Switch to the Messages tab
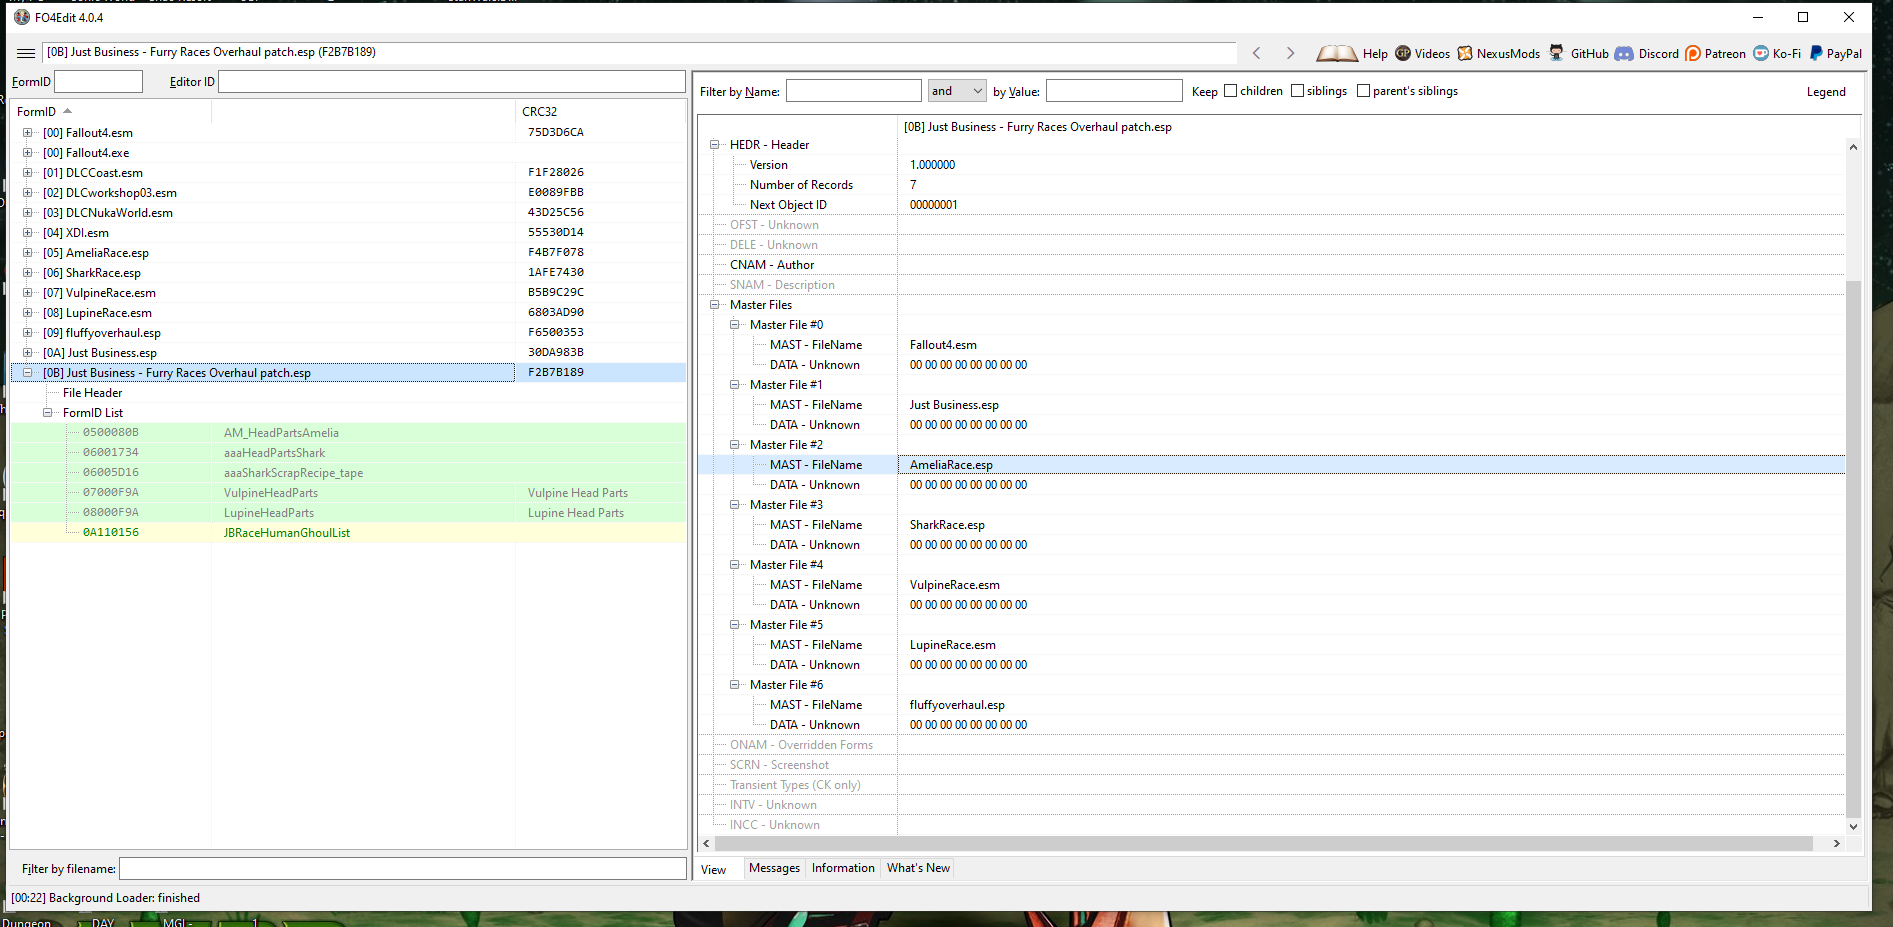This screenshot has width=1893, height=927. point(774,868)
